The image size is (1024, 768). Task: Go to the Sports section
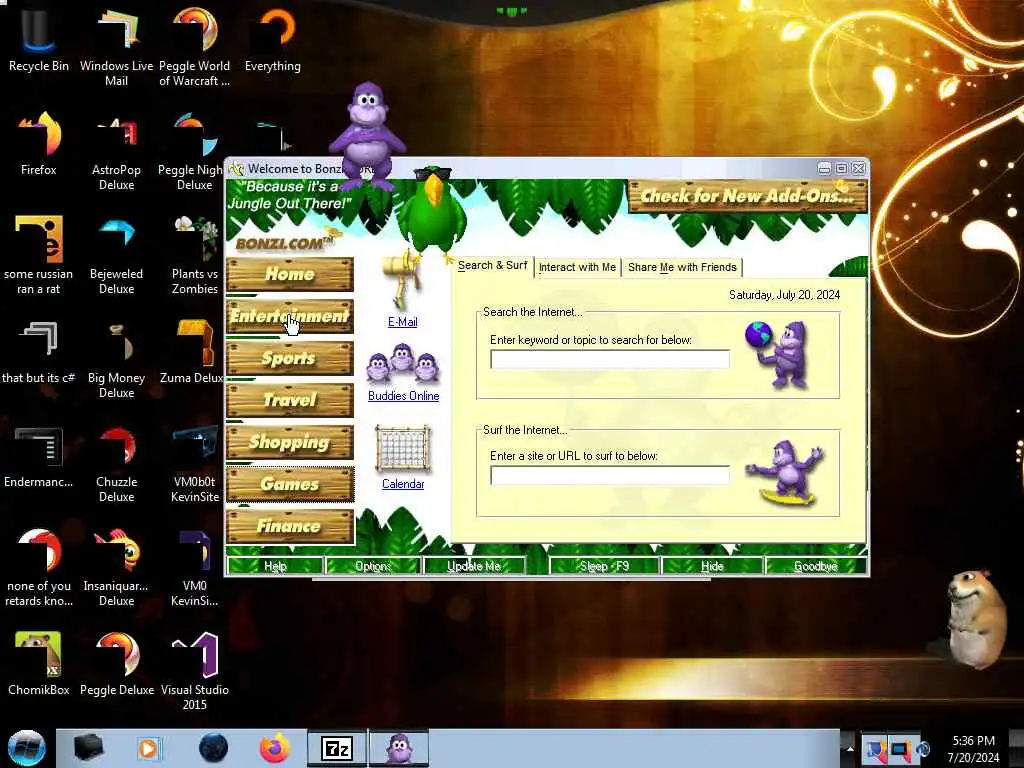pos(290,358)
